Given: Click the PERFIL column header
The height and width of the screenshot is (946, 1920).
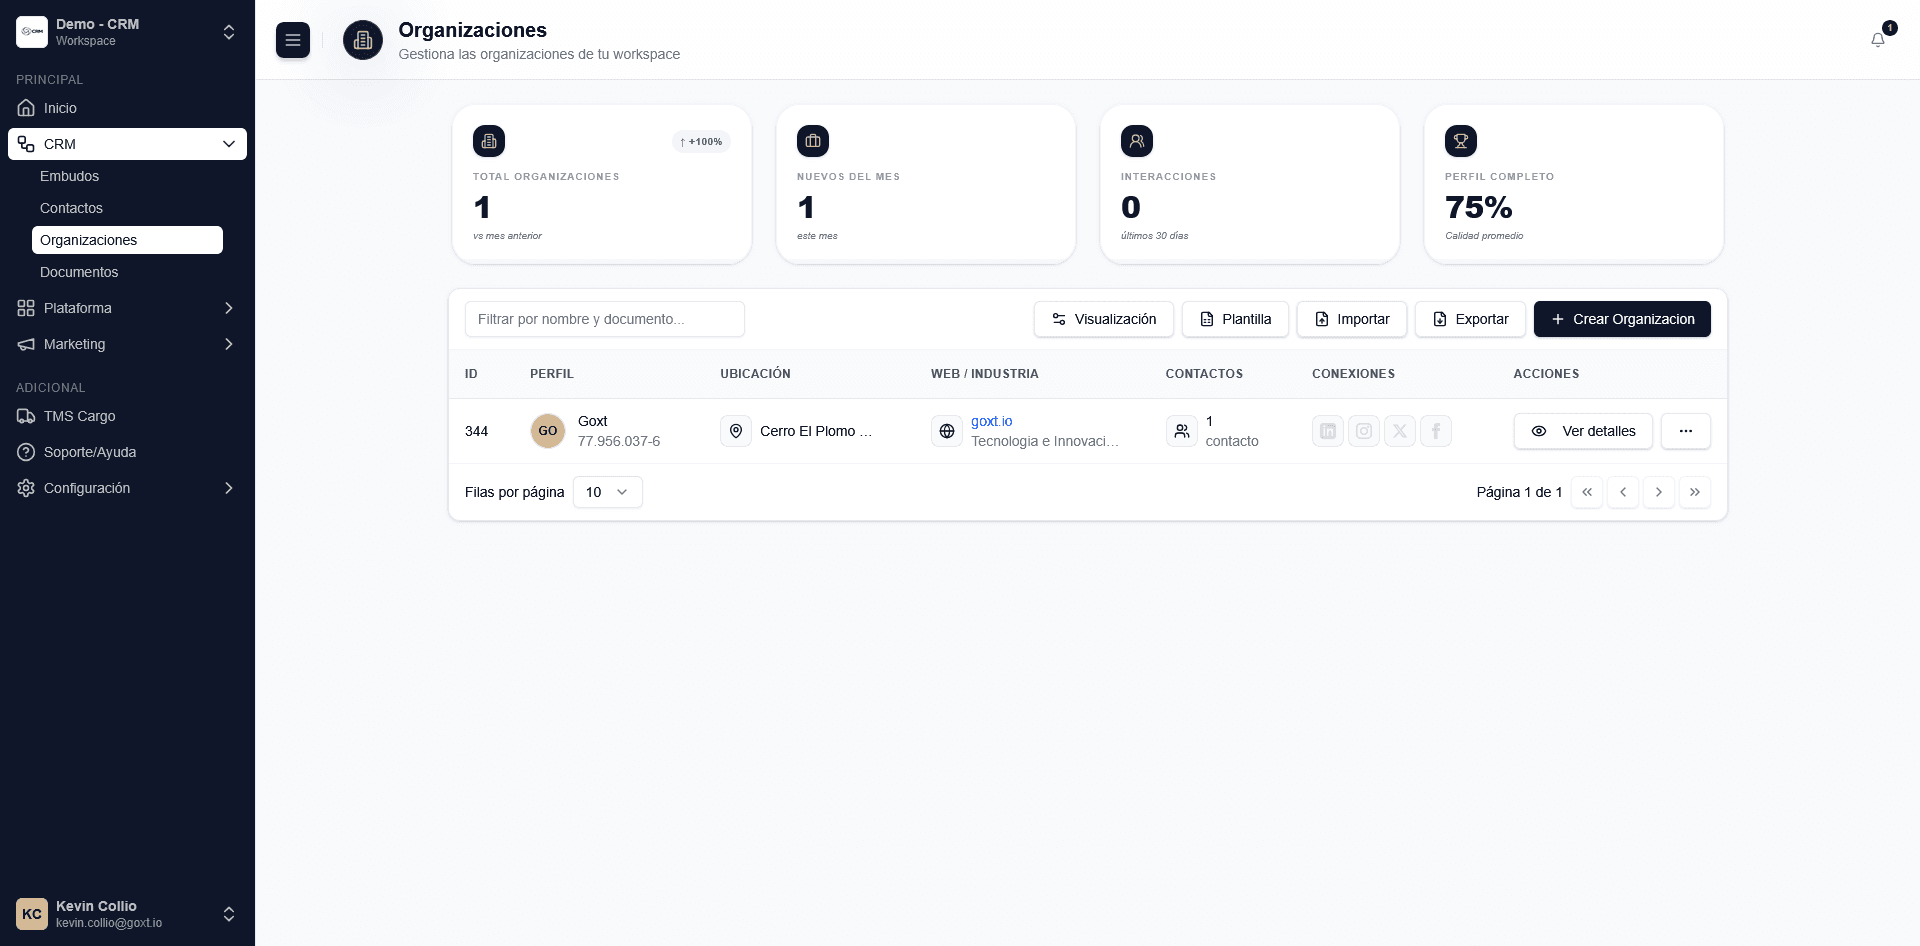Looking at the screenshot, I should [x=552, y=374].
